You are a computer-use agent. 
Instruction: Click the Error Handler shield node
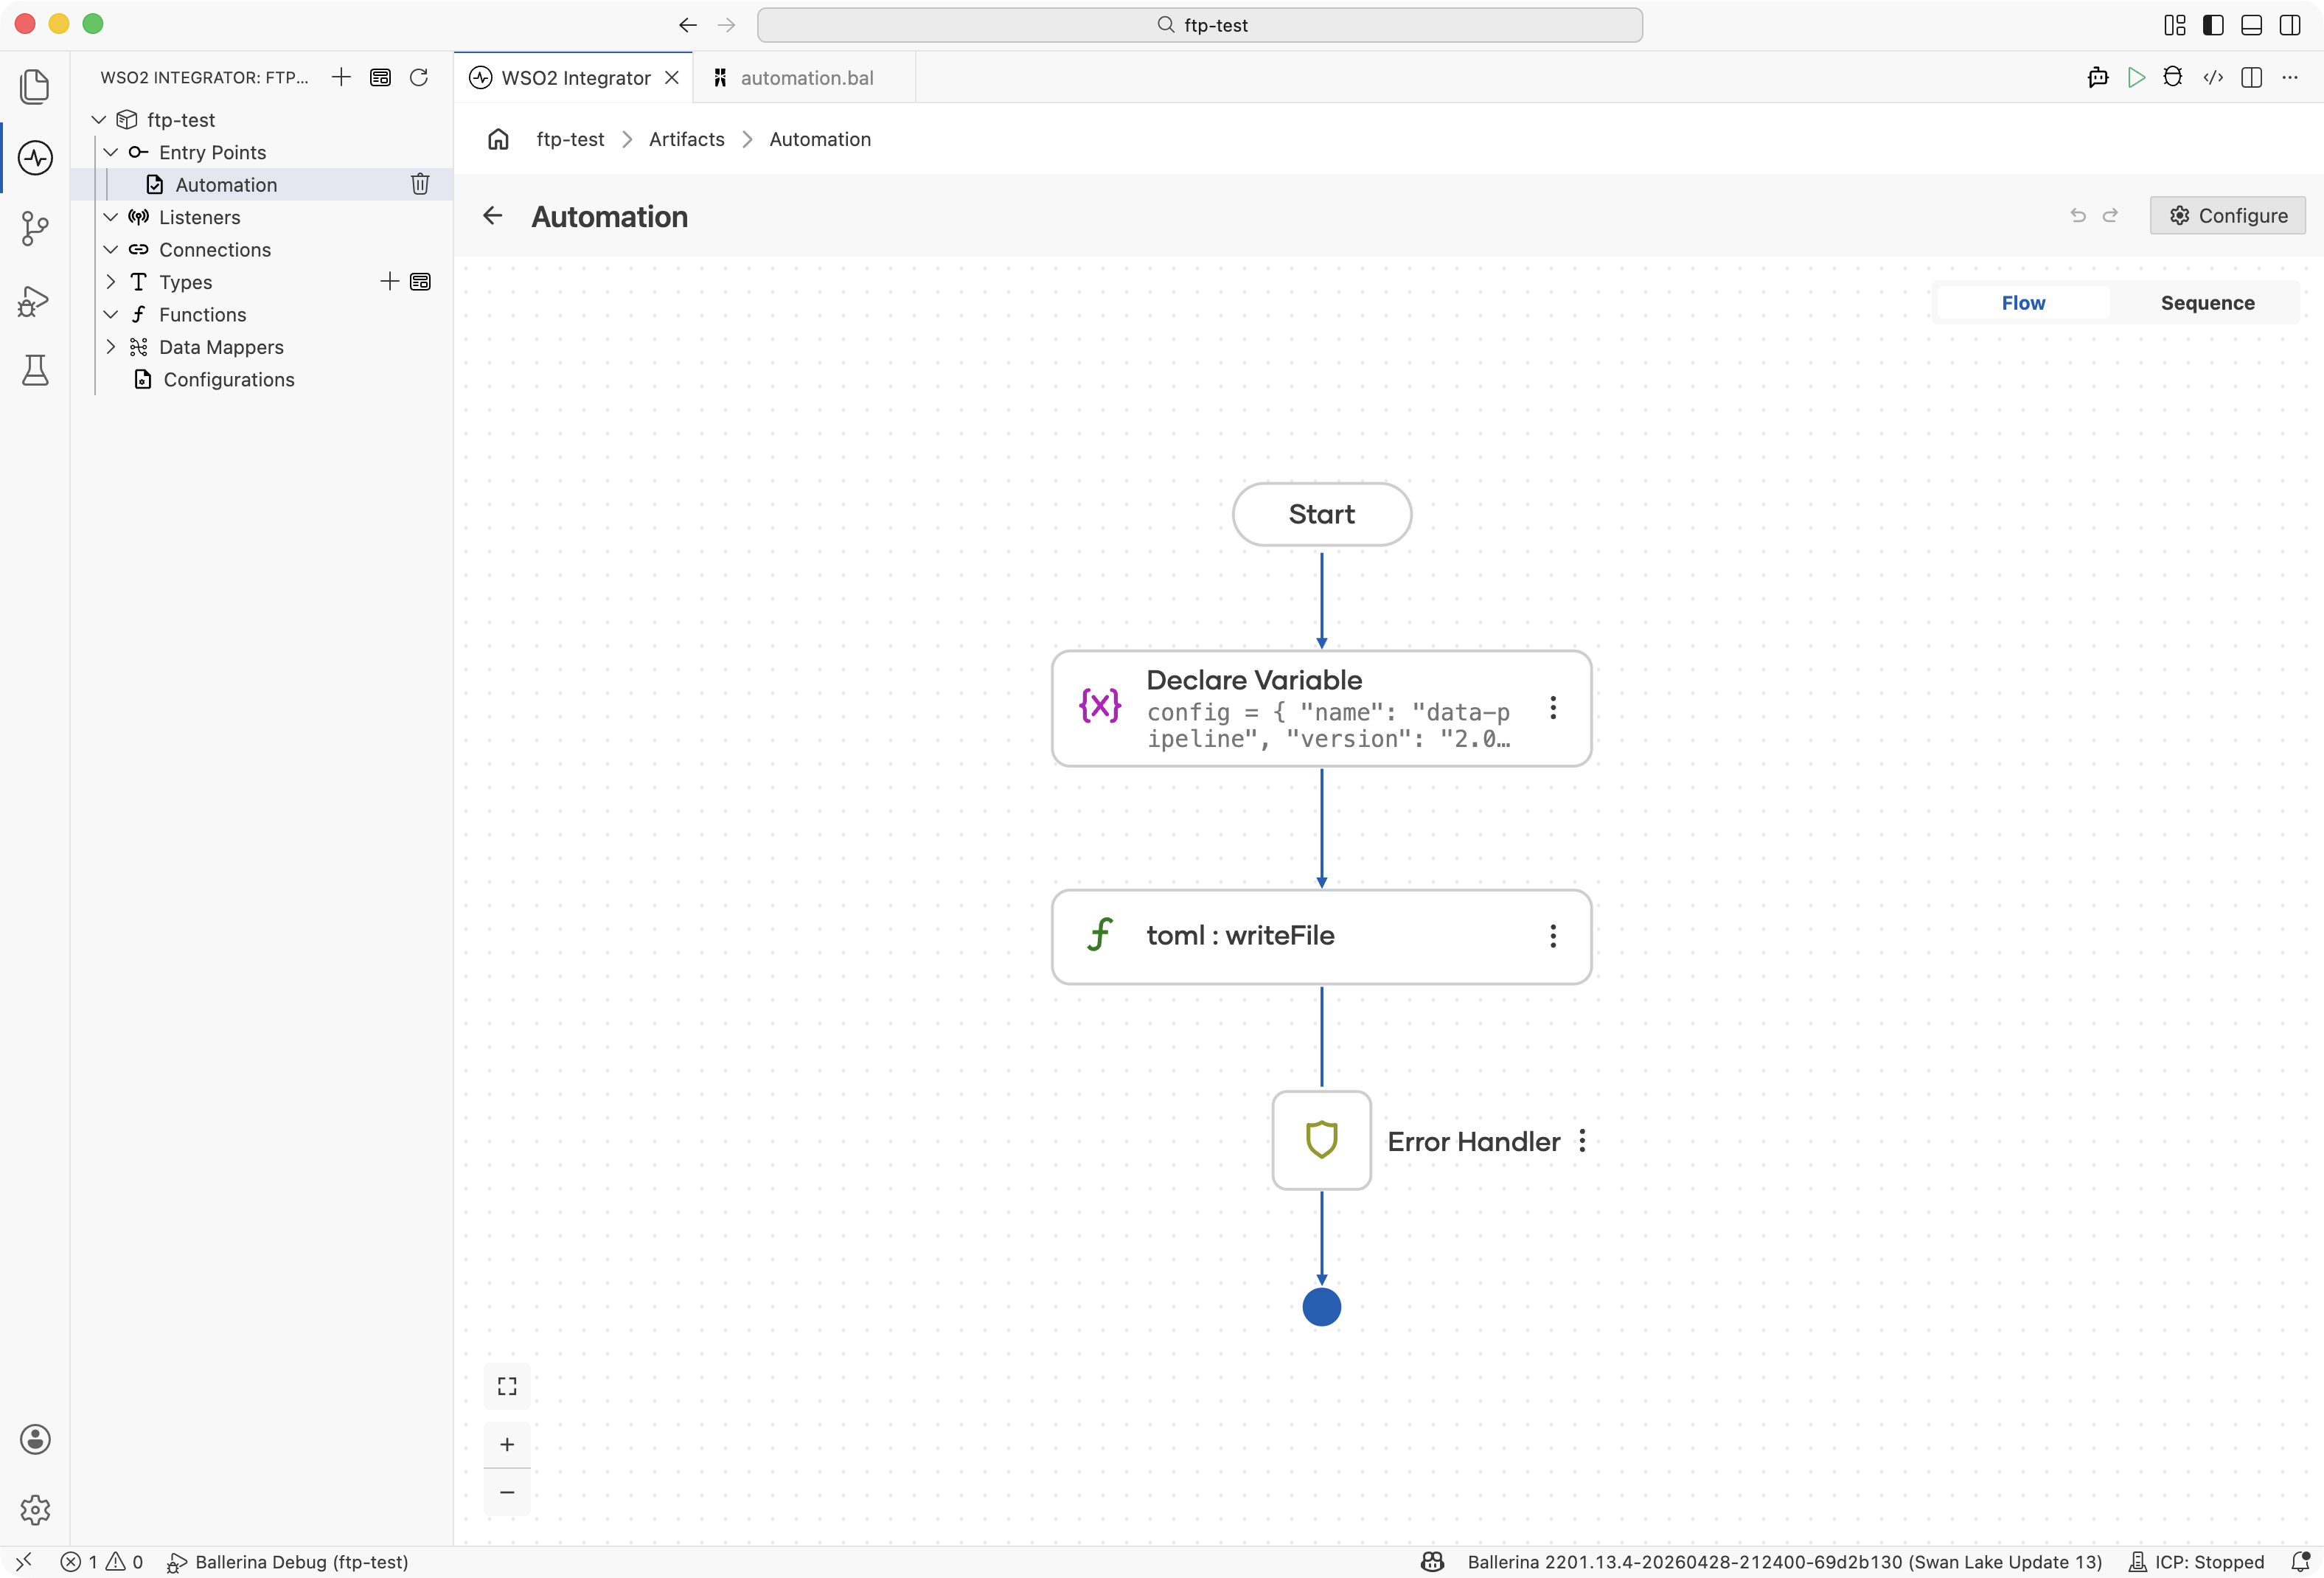[1321, 1140]
